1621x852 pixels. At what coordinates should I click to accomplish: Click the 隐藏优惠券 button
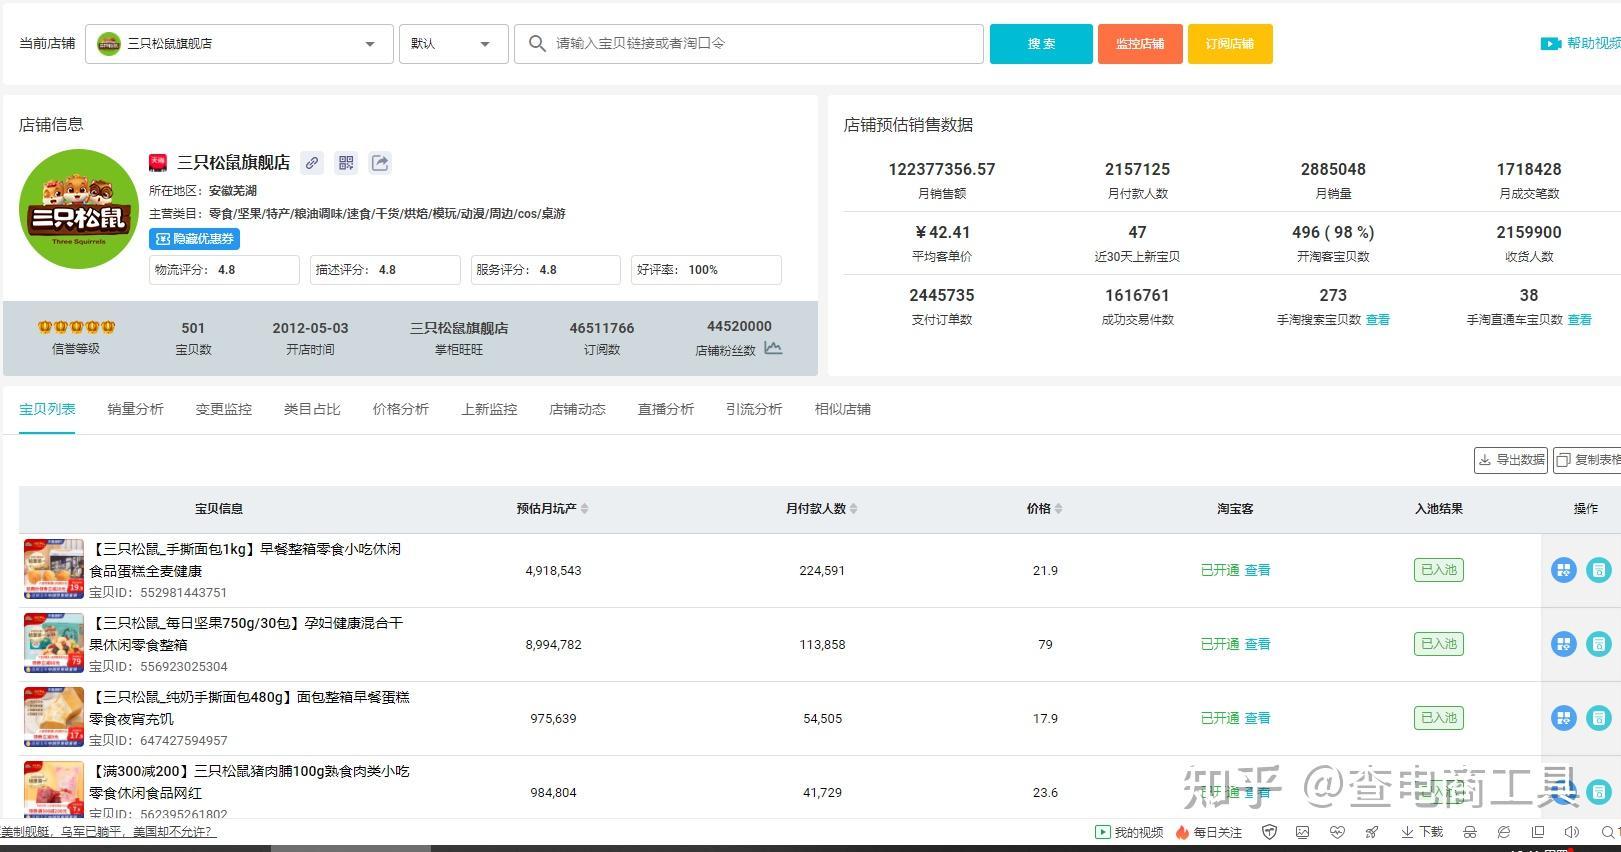(x=194, y=239)
